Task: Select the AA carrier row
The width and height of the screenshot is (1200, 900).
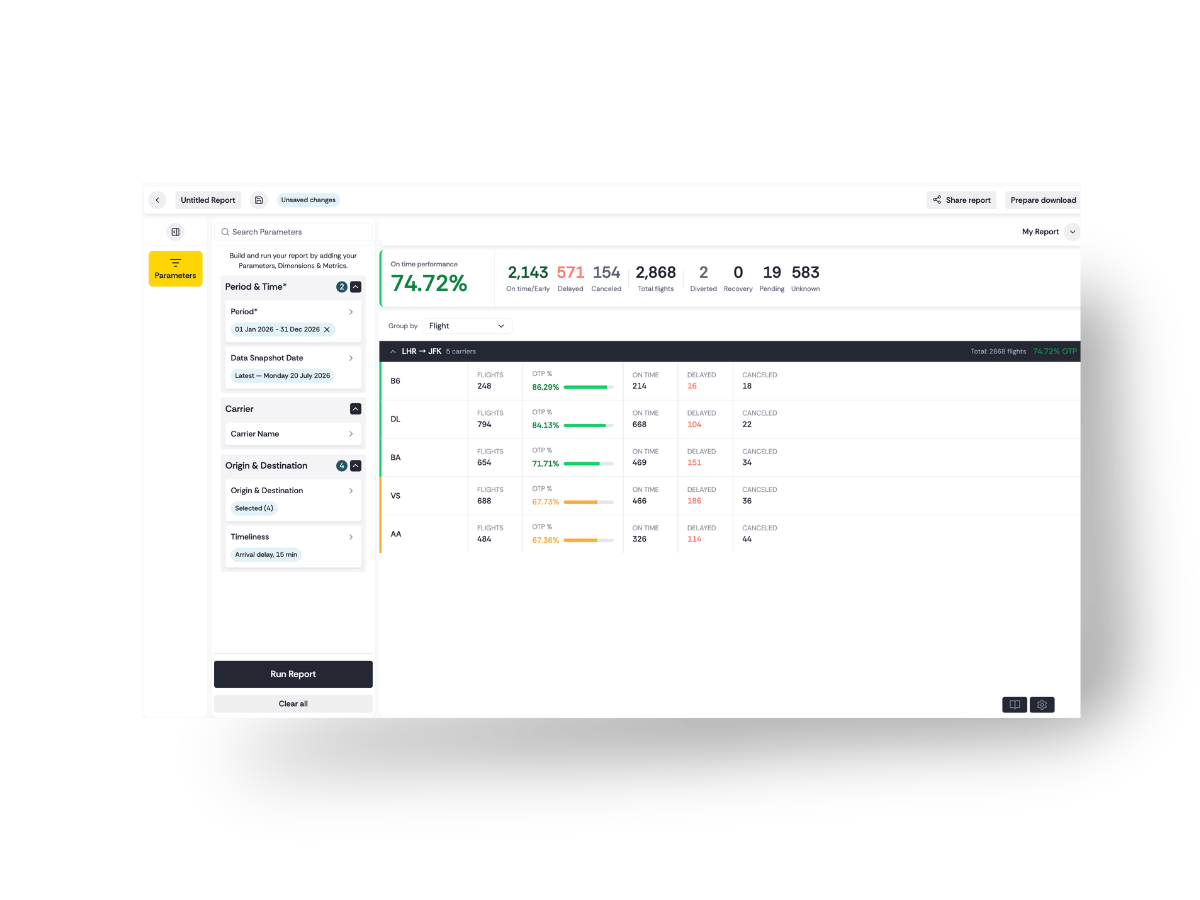Action: (730, 534)
